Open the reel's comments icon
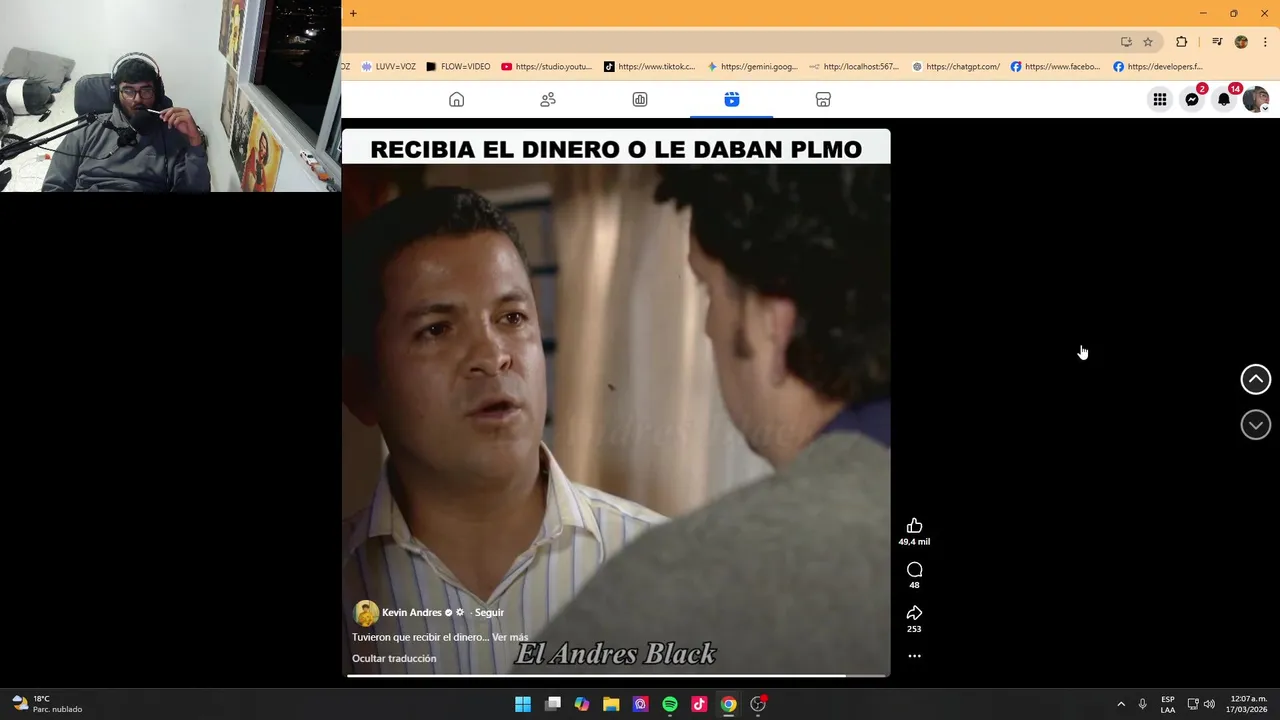This screenshot has height=720, width=1280. pyautogui.click(x=914, y=570)
